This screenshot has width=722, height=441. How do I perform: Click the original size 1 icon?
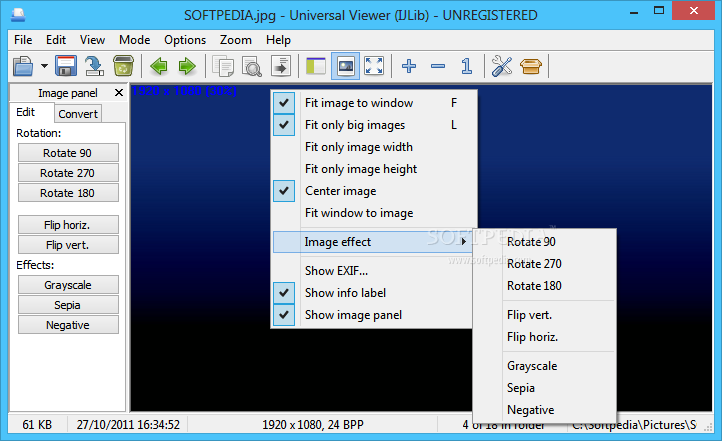tap(466, 66)
